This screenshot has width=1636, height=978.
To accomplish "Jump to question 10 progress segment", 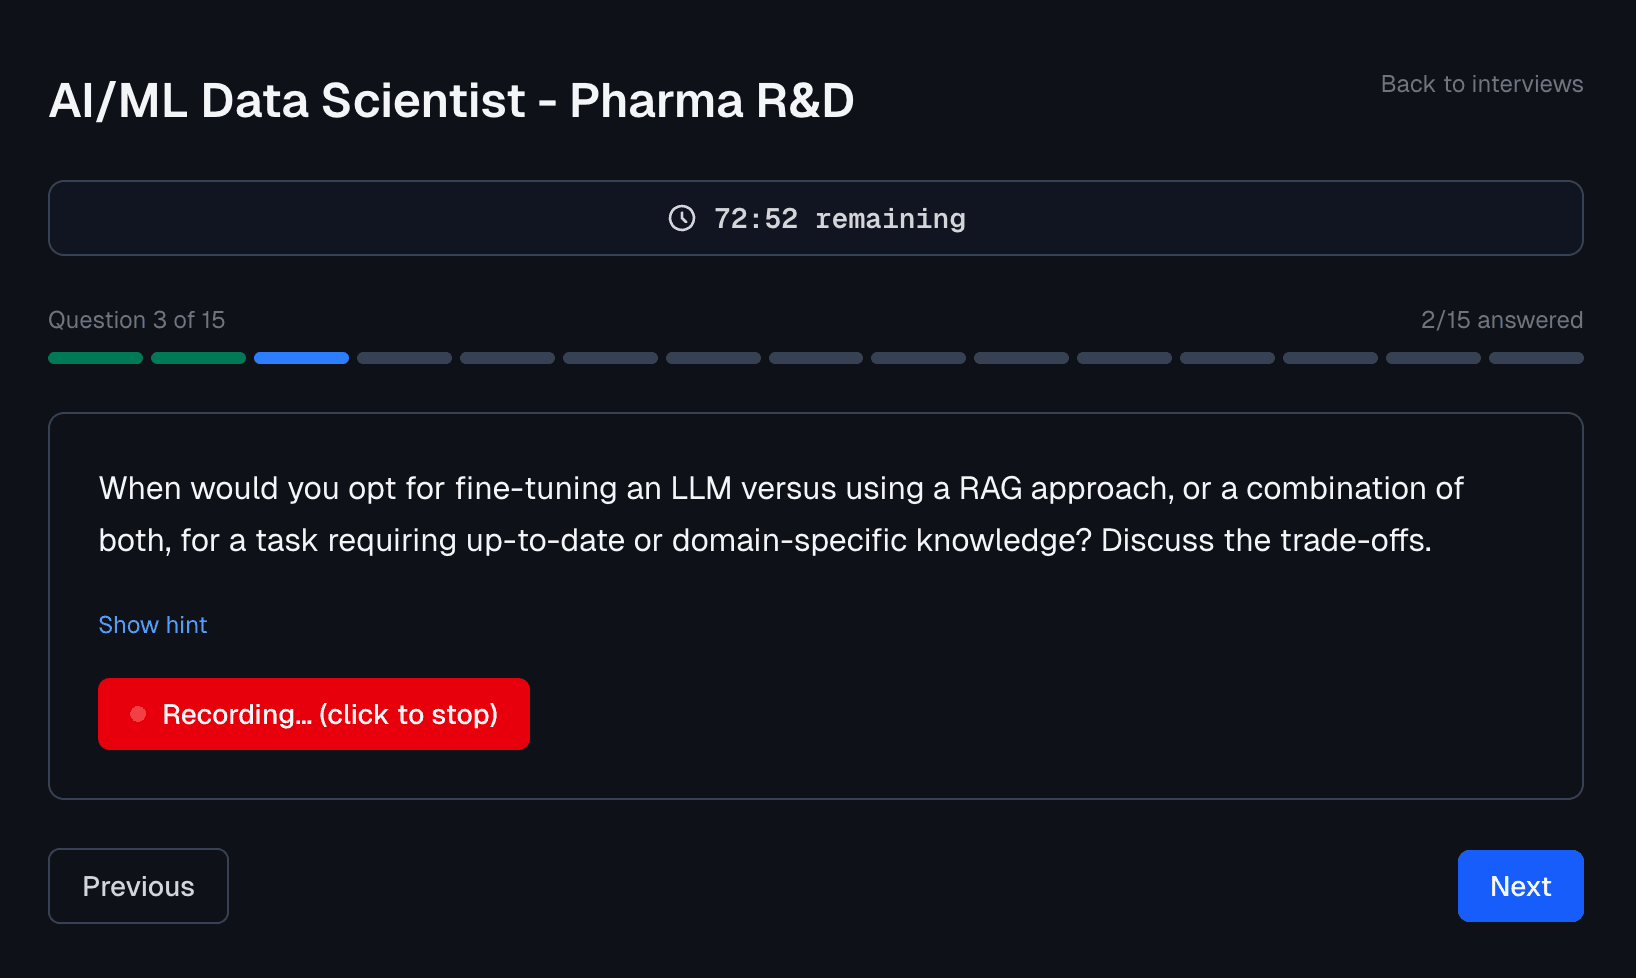I will coord(1021,358).
